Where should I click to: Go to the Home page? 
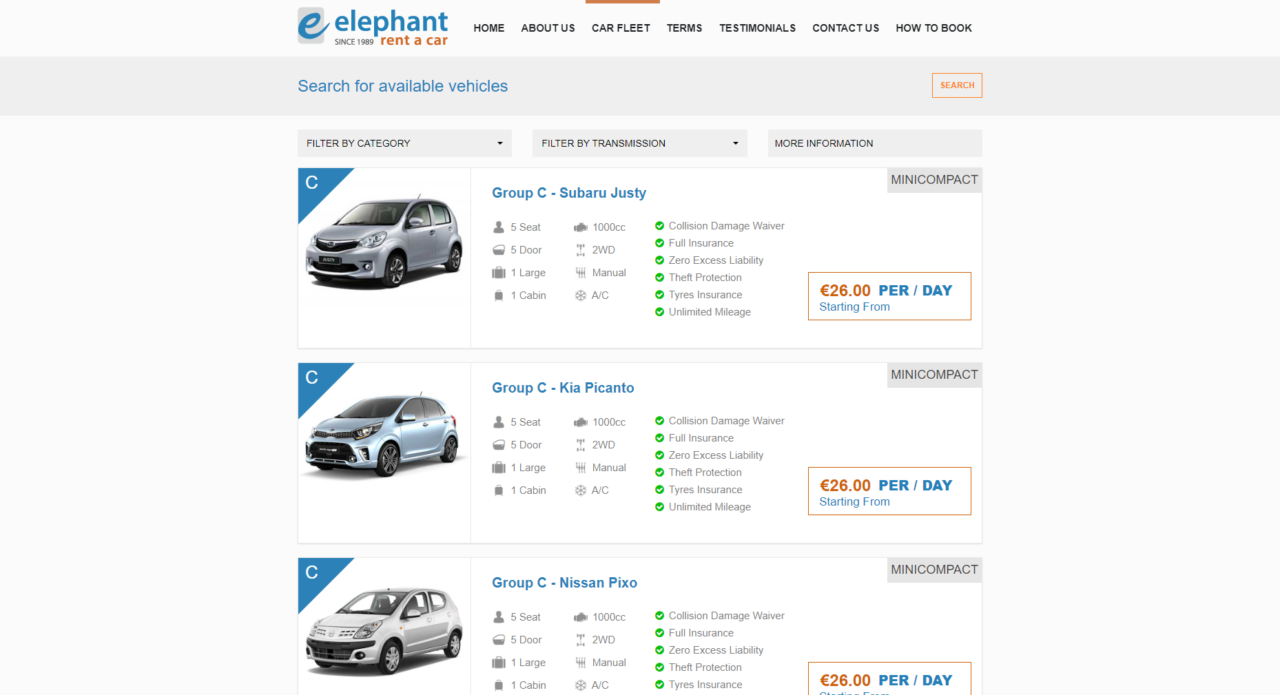tap(489, 28)
